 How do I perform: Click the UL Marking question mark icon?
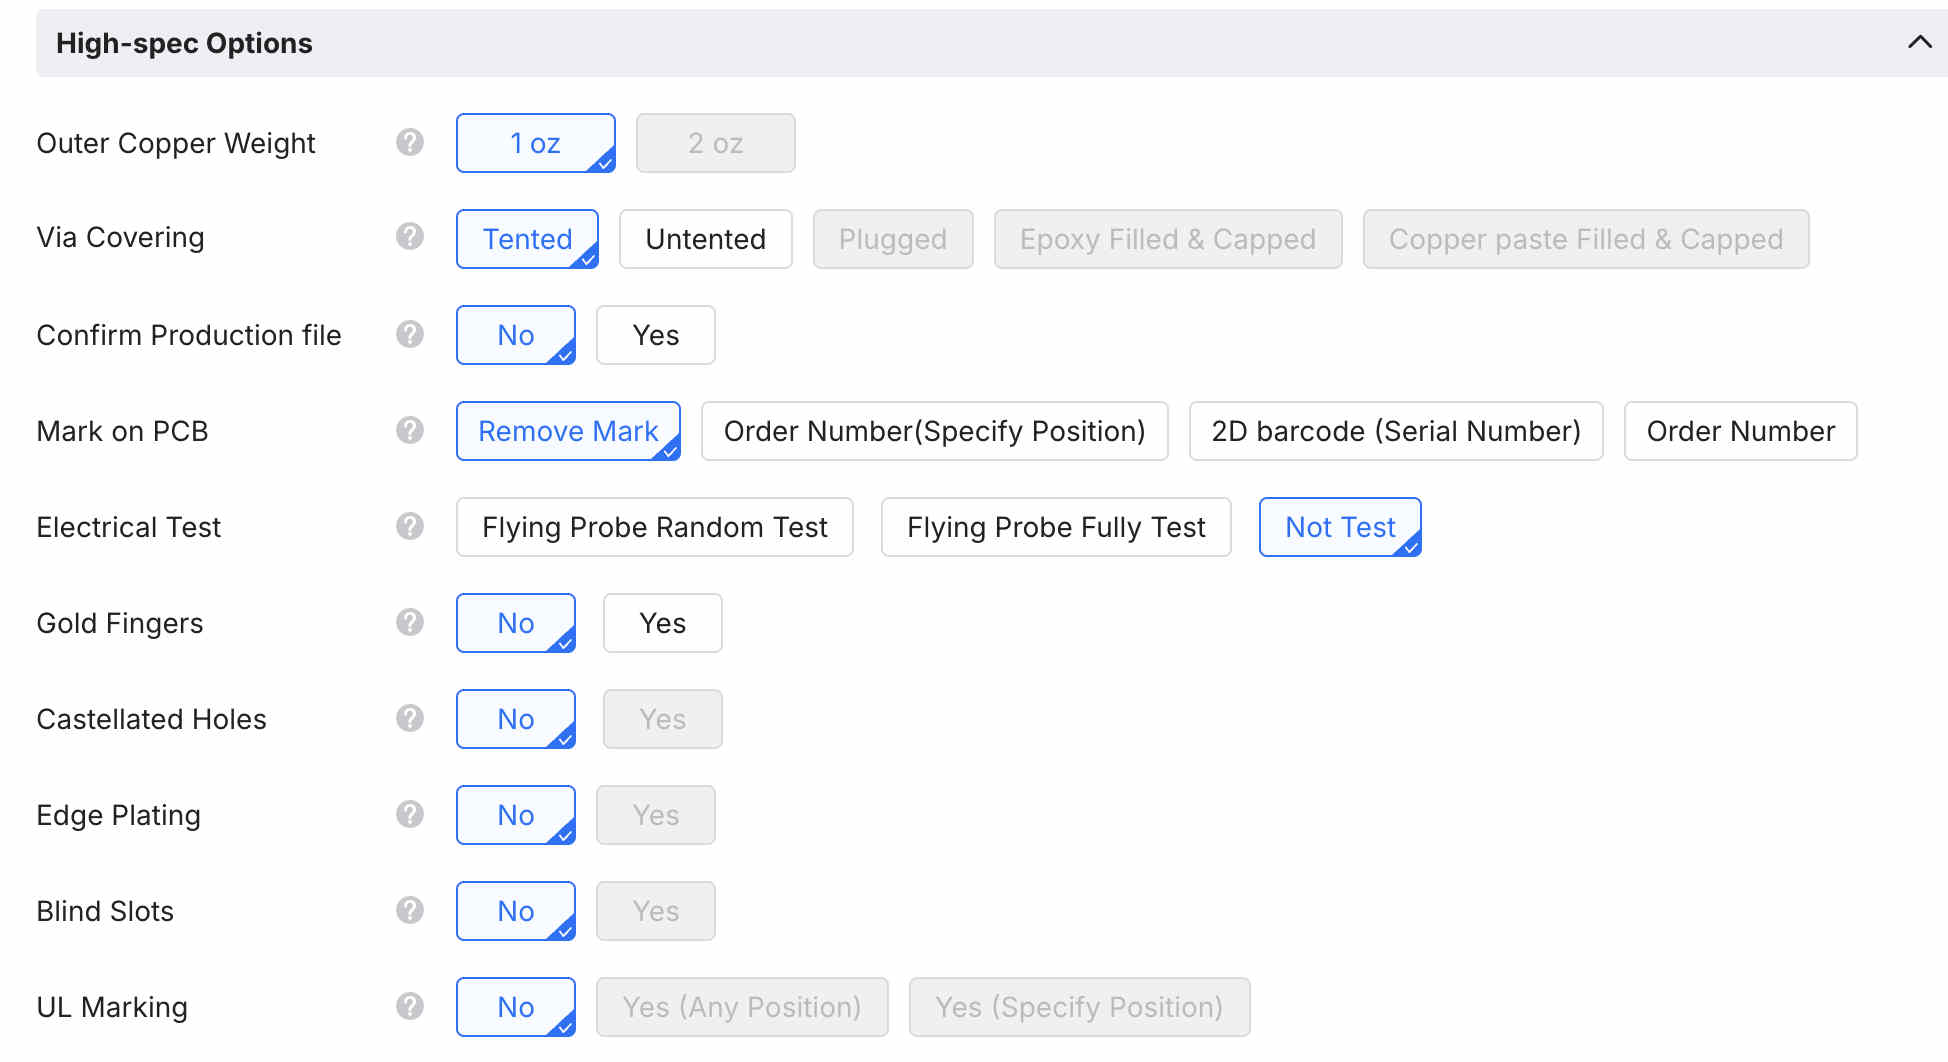click(x=410, y=1006)
